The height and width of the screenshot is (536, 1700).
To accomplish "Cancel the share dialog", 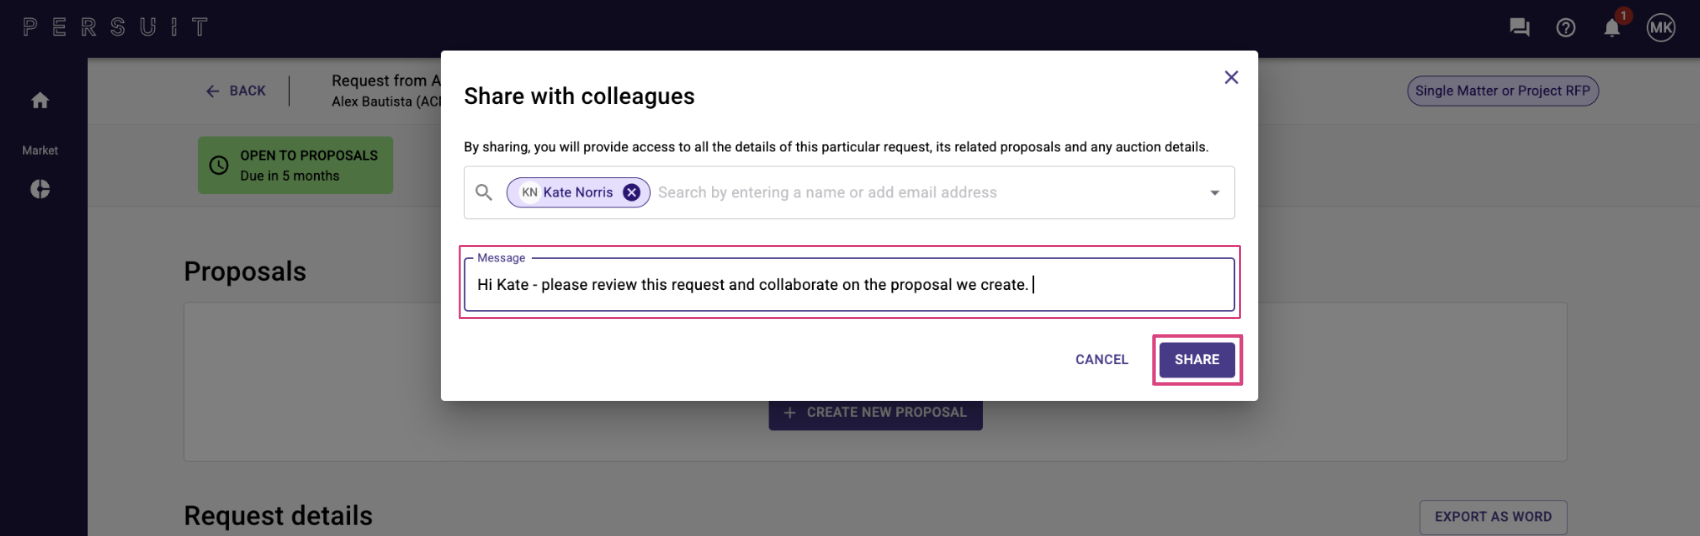I will point(1102,360).
